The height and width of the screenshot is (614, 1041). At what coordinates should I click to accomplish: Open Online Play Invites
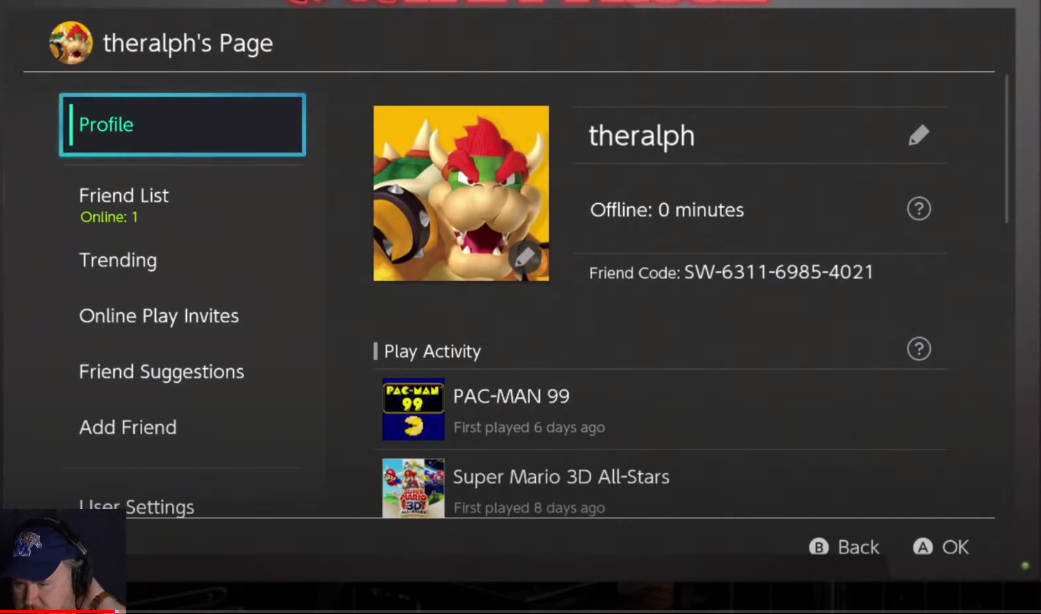(159, 315)
